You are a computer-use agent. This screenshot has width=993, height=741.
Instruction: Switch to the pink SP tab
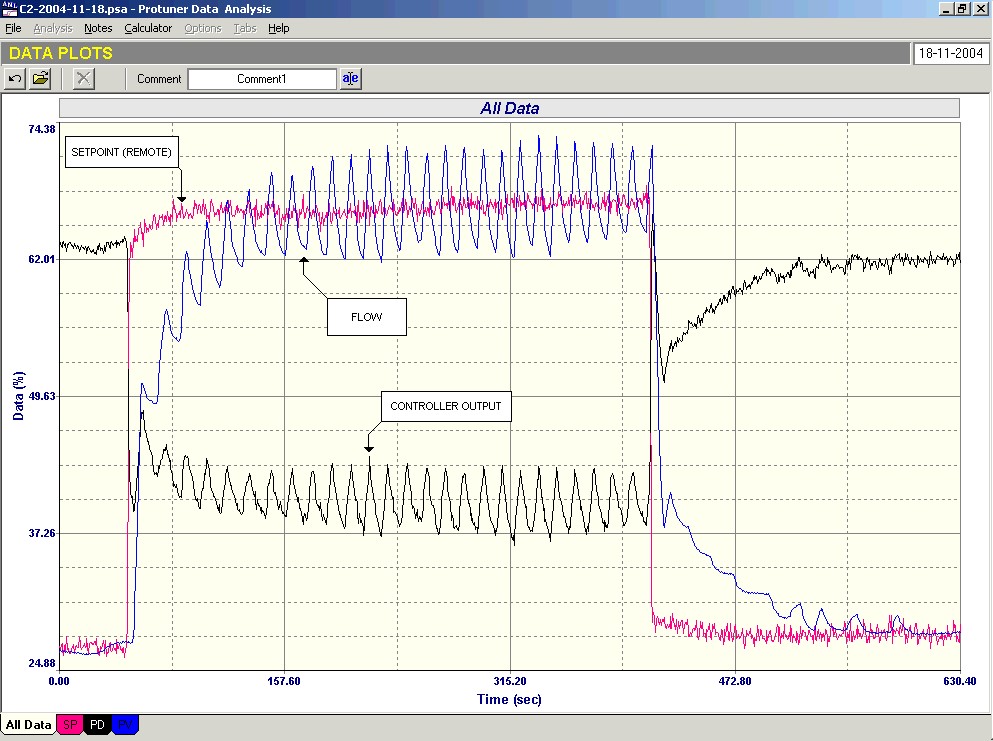(71, 725)
